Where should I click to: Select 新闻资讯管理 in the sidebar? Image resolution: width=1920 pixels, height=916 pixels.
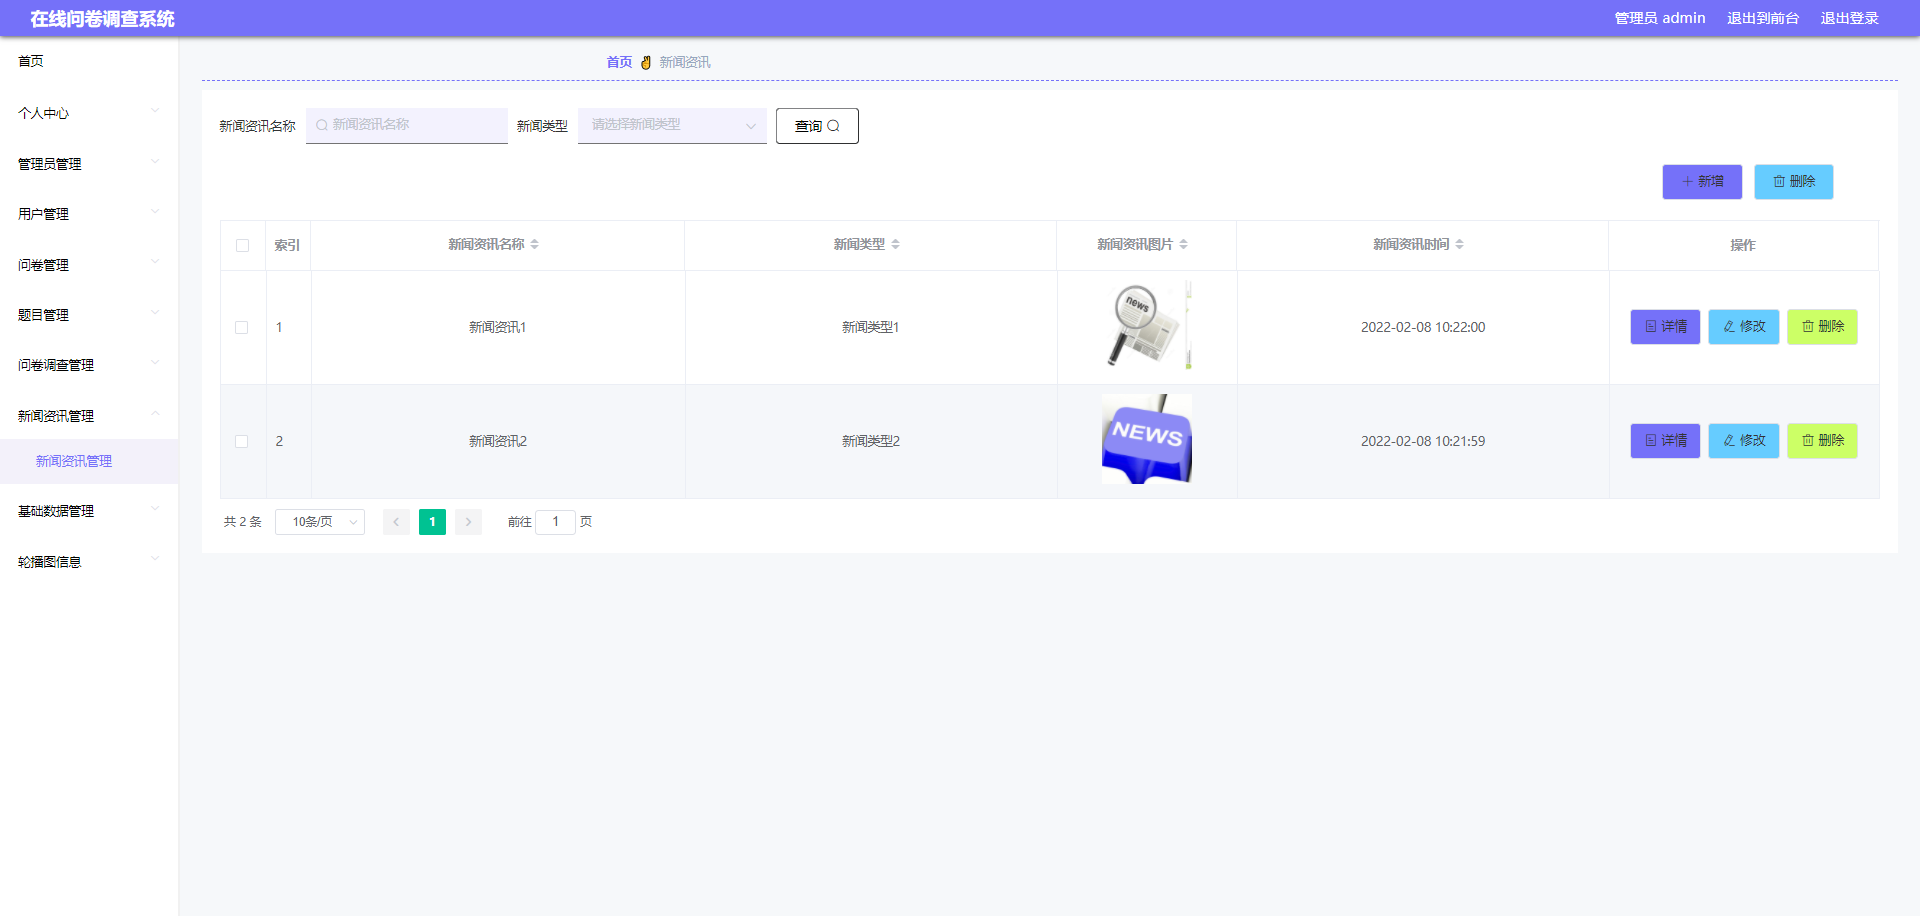point(72,461)
